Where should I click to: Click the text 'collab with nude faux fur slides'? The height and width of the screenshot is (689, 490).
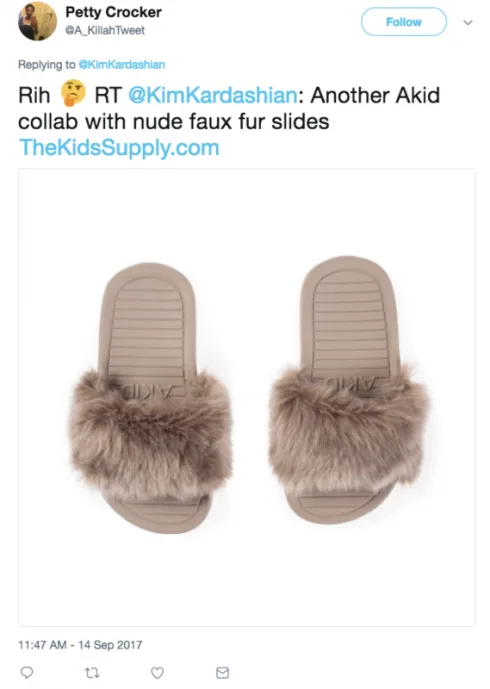pyautogui.click(x=173, y=122)
